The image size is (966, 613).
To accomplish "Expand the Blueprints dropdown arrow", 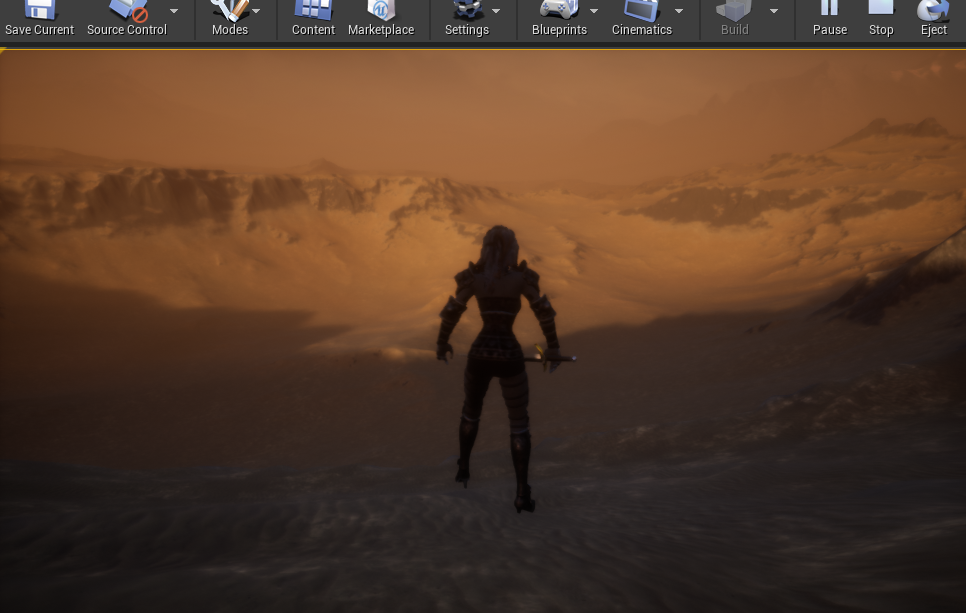I will 594,11.
